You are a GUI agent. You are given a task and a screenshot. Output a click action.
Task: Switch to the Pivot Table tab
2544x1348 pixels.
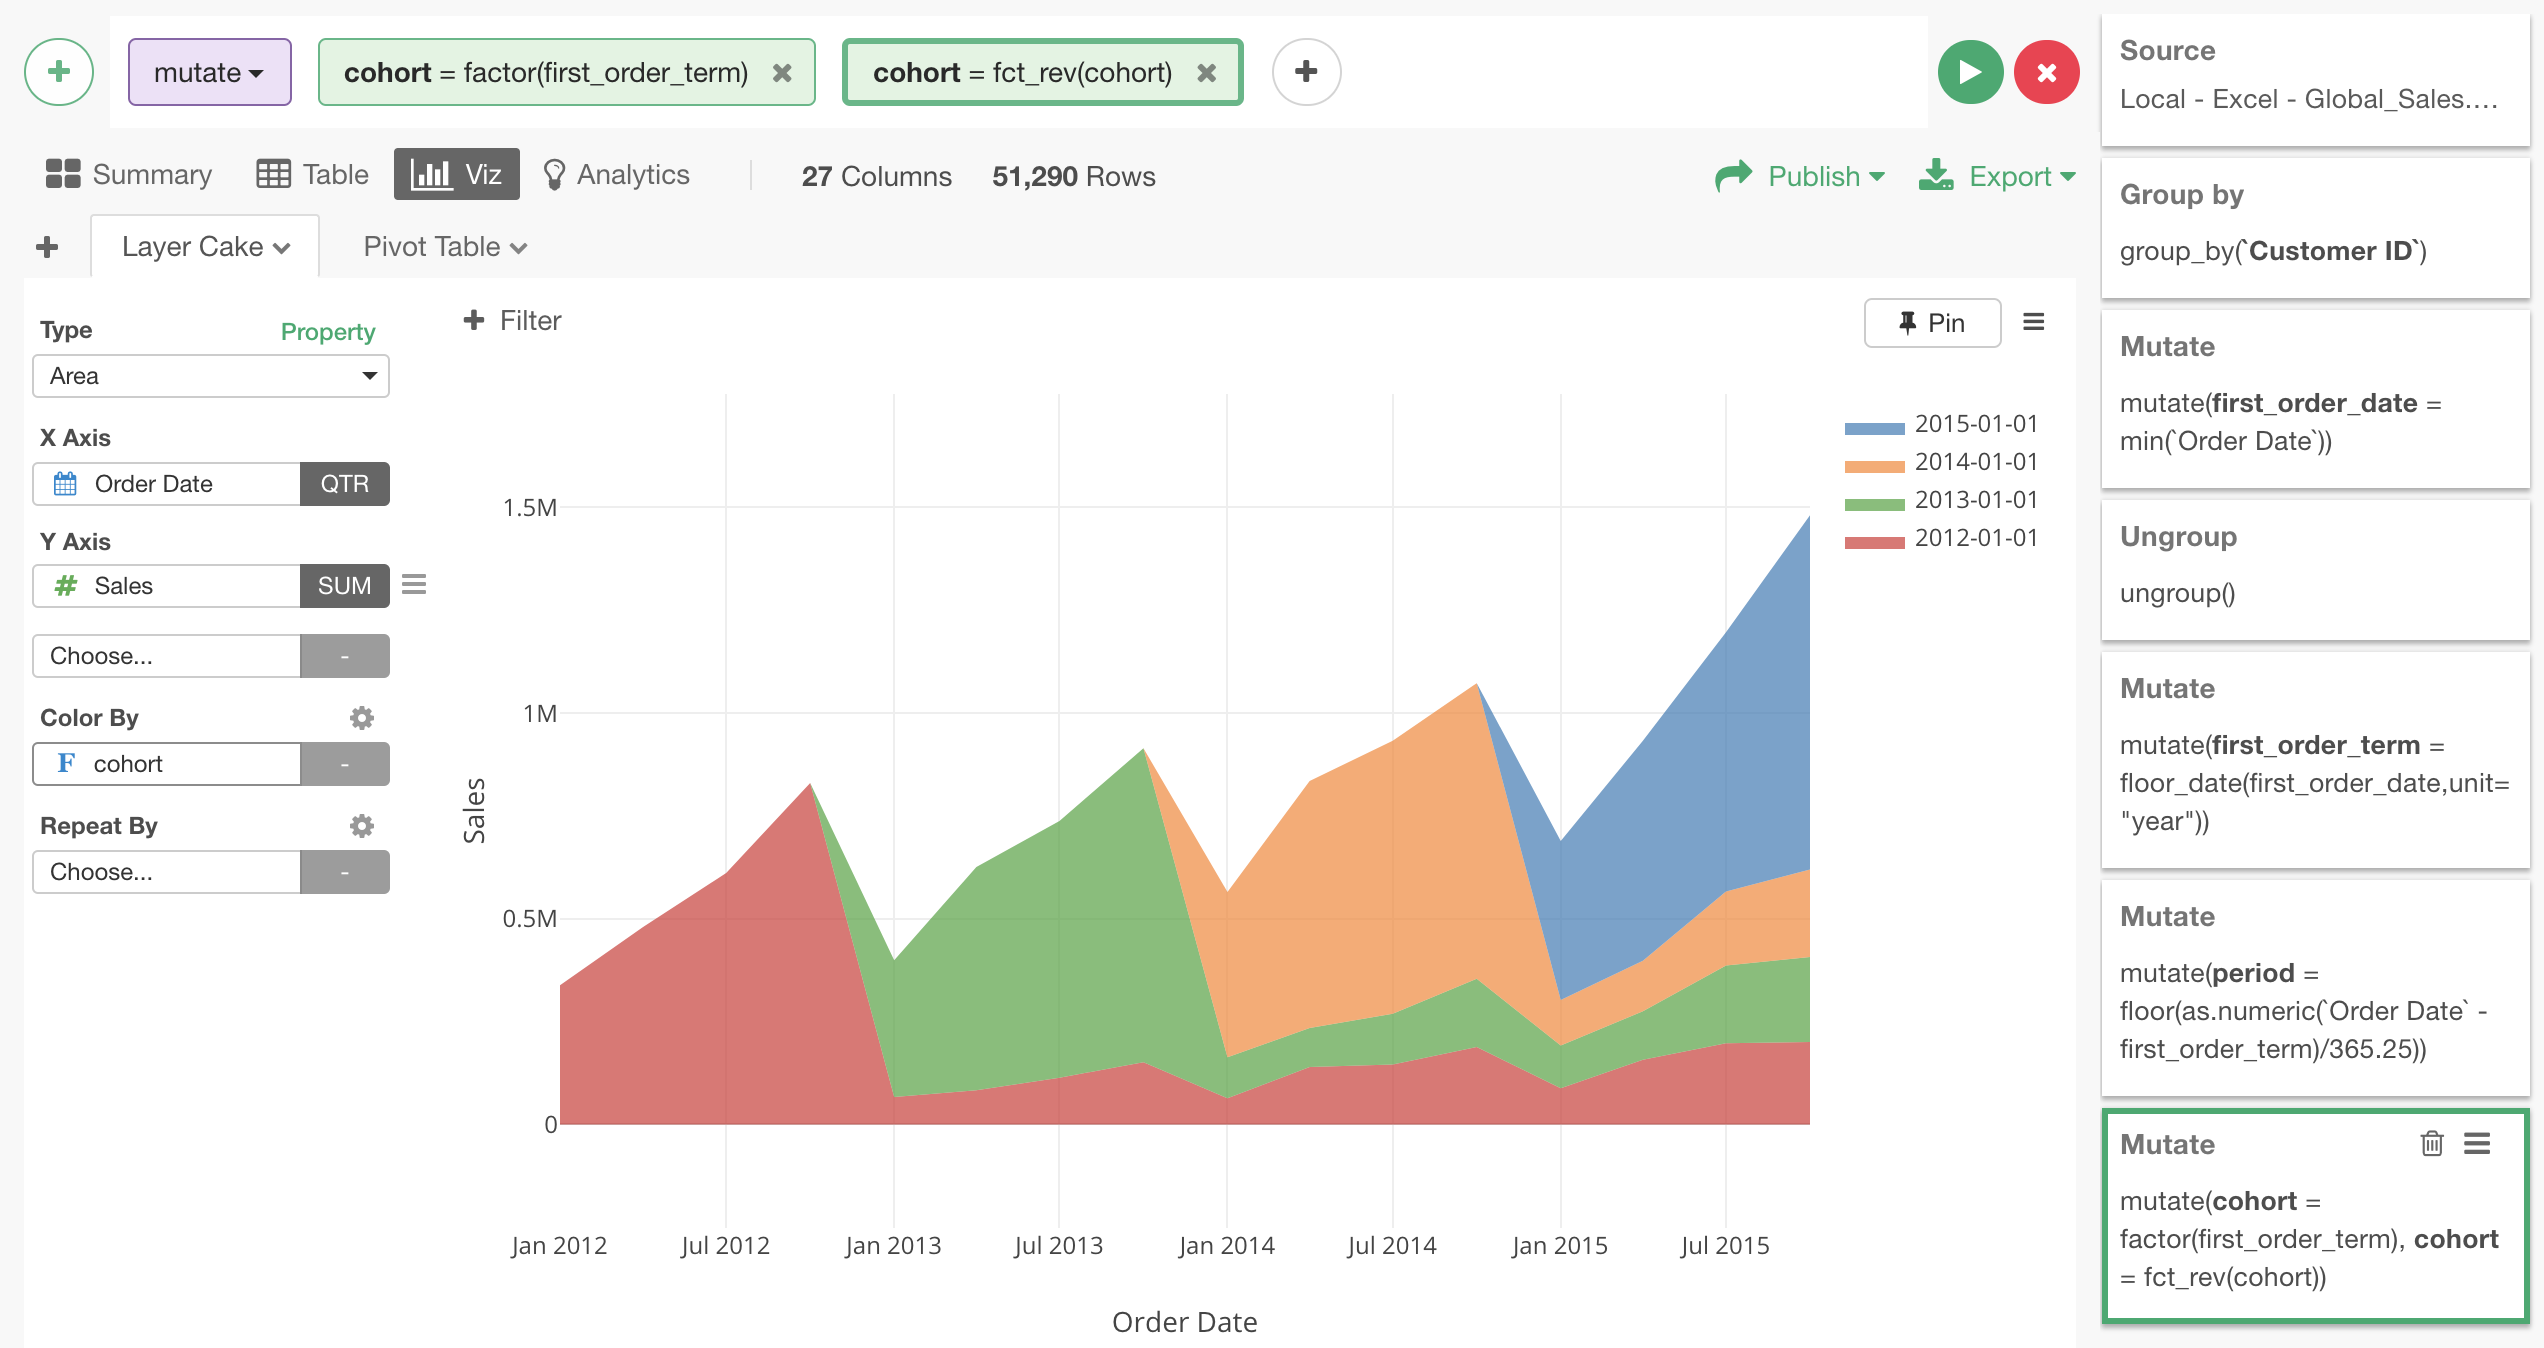pos(444,247)
